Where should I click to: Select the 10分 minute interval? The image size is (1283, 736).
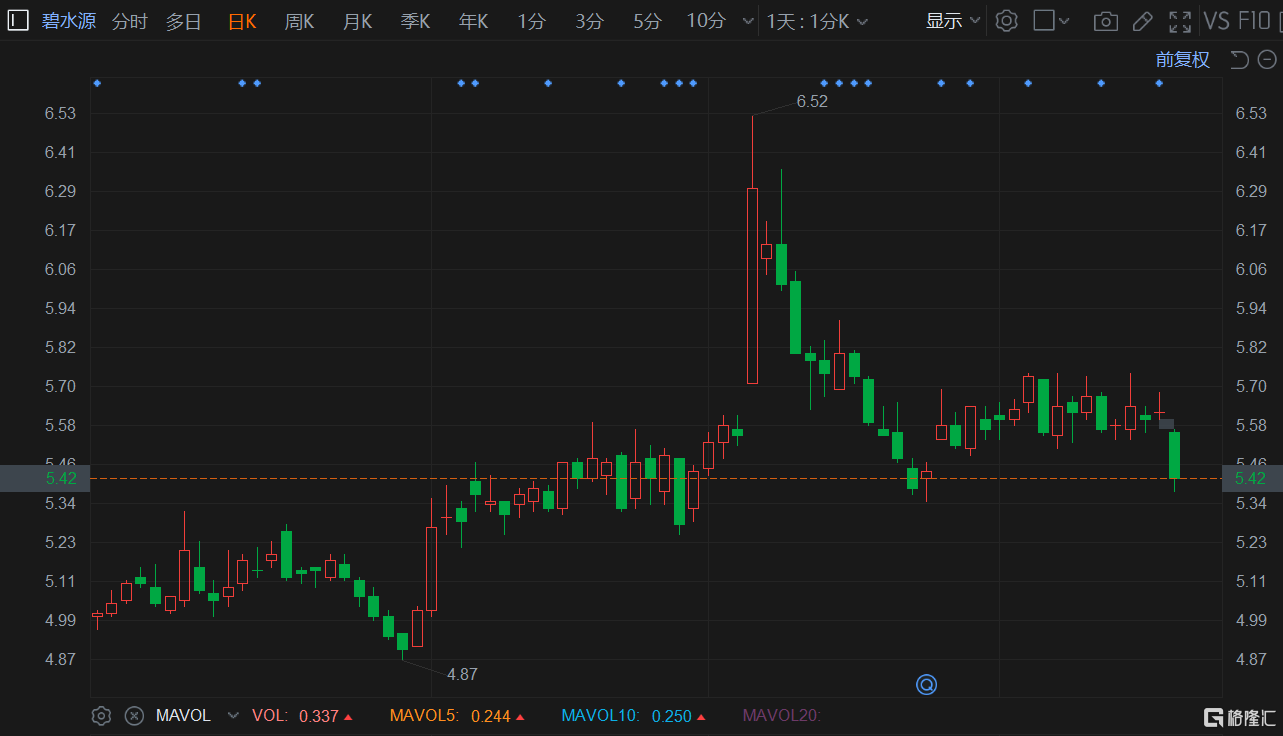(706, 21)
